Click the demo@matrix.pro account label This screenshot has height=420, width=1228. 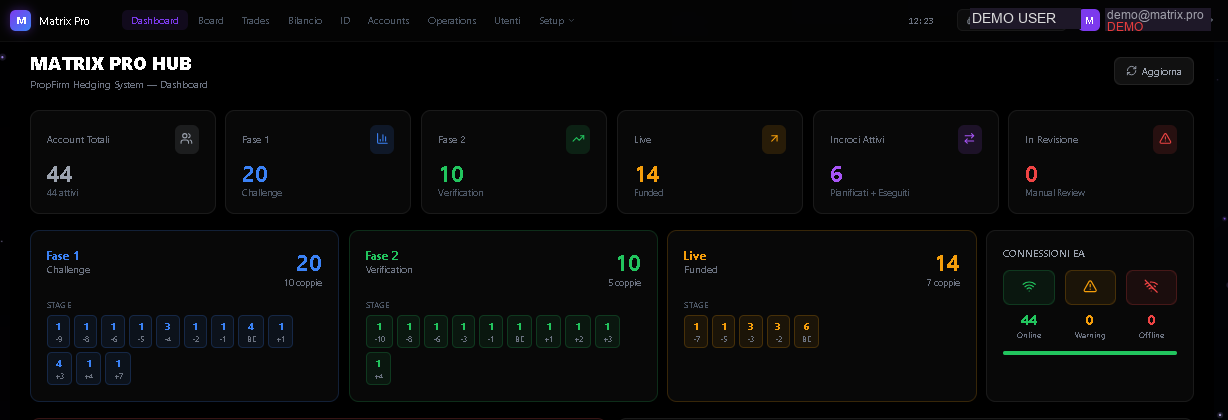click(1155, 14)
